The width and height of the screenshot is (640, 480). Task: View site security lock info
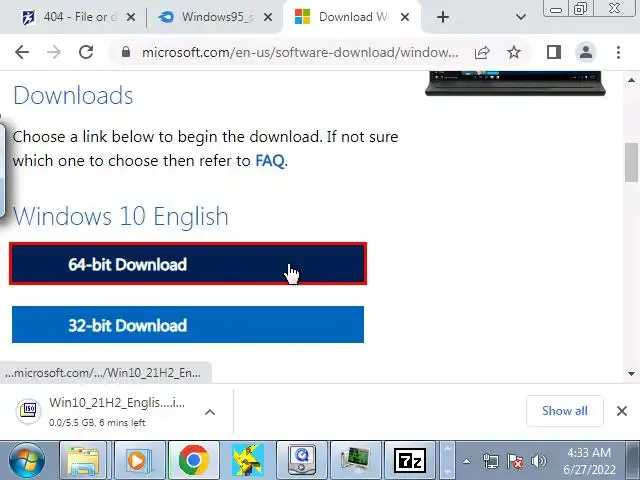coord(126,52)
